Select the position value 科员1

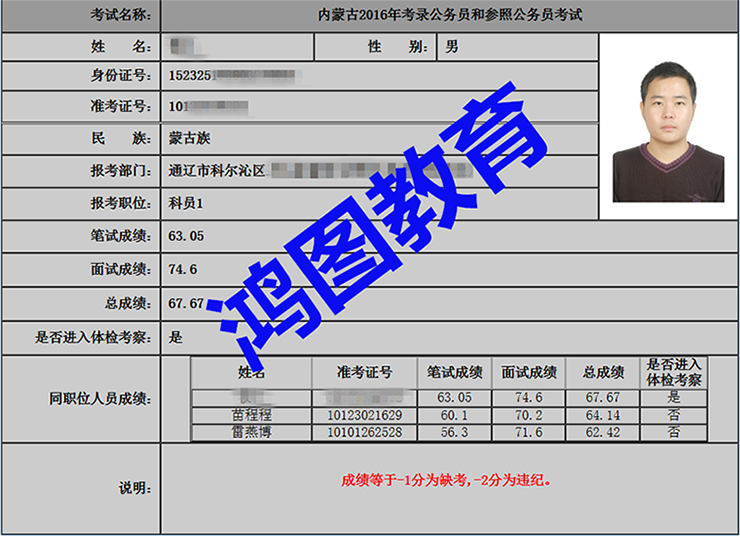click(x=185, y=203)
